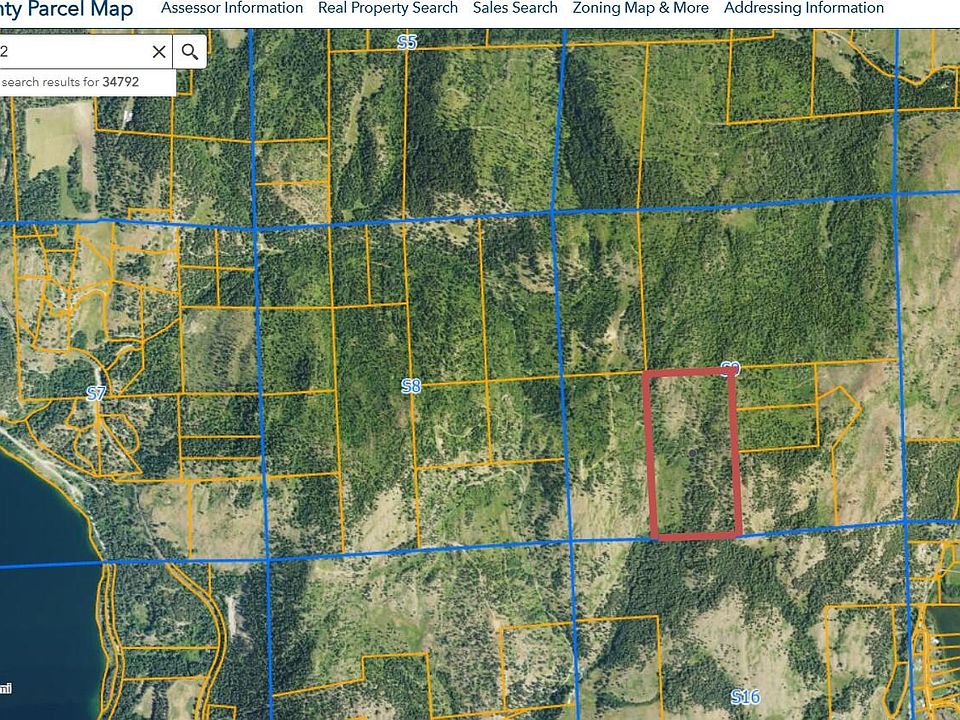This screenshot has width=960, height=720.
Task: Select the search results for 34792 entry
Action: point(88,82)
